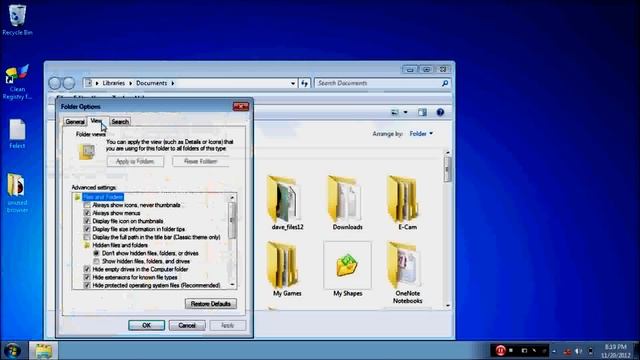Click the Advanced settings list scrollbar thumb

pos(232,220)
